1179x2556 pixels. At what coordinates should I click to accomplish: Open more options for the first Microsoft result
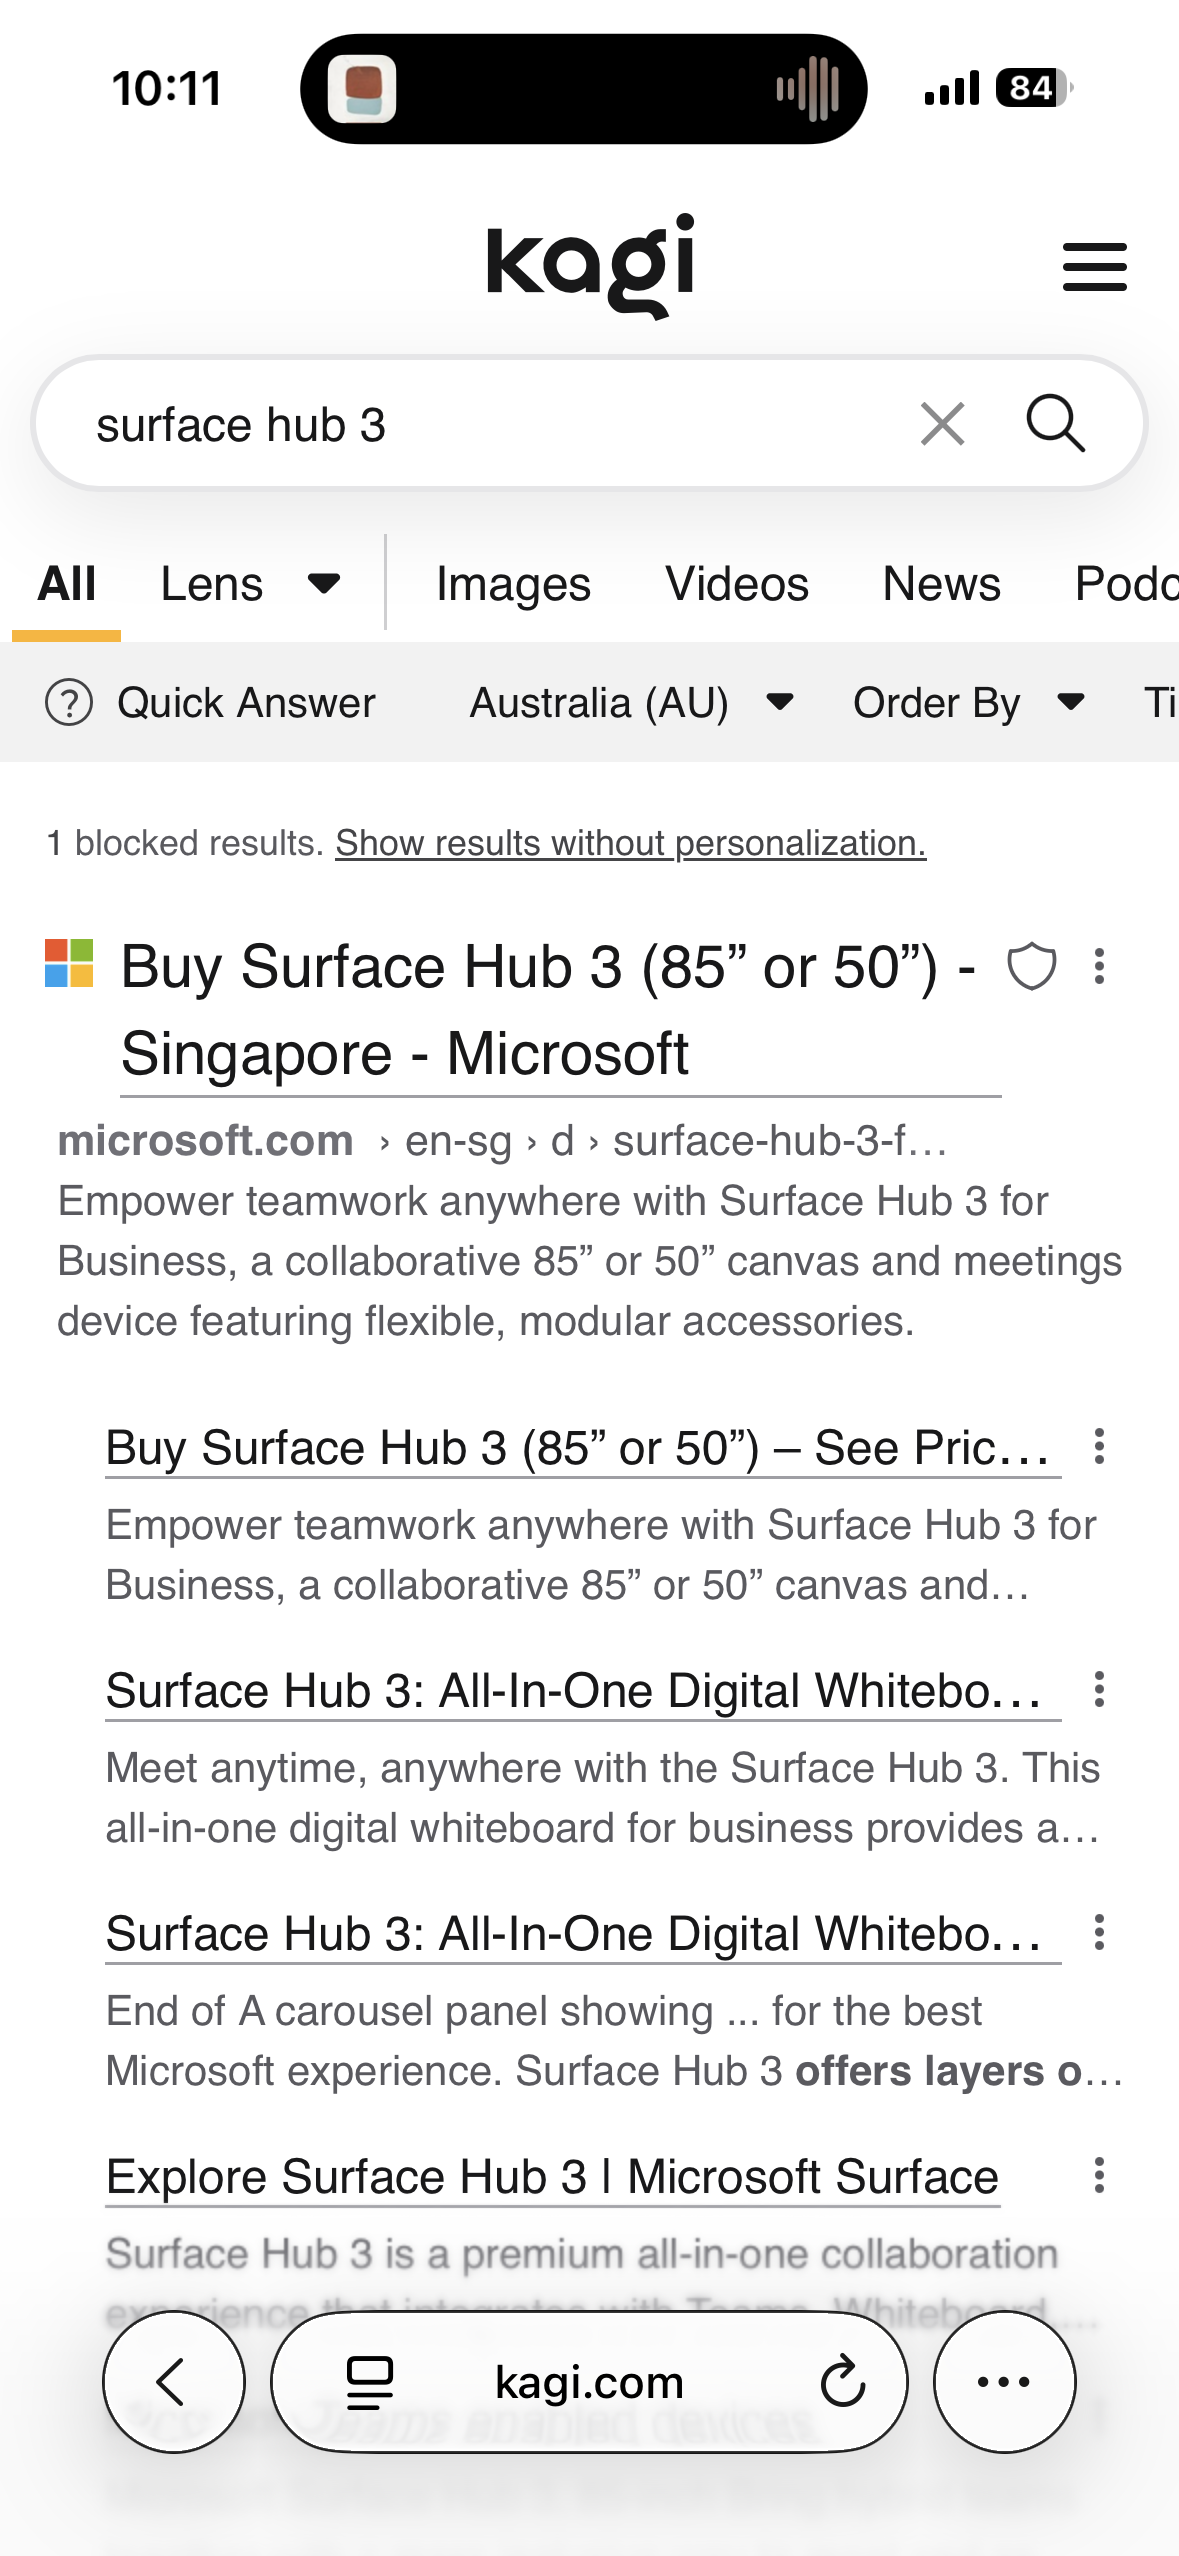[1099, 967]
